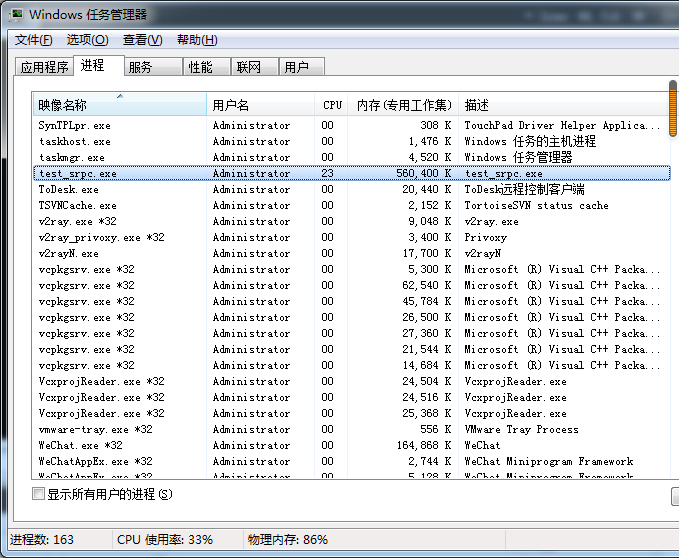Click 进程数: 163 in status bar
This screenshot has height=558, width=679.
(x=42, y=540)
